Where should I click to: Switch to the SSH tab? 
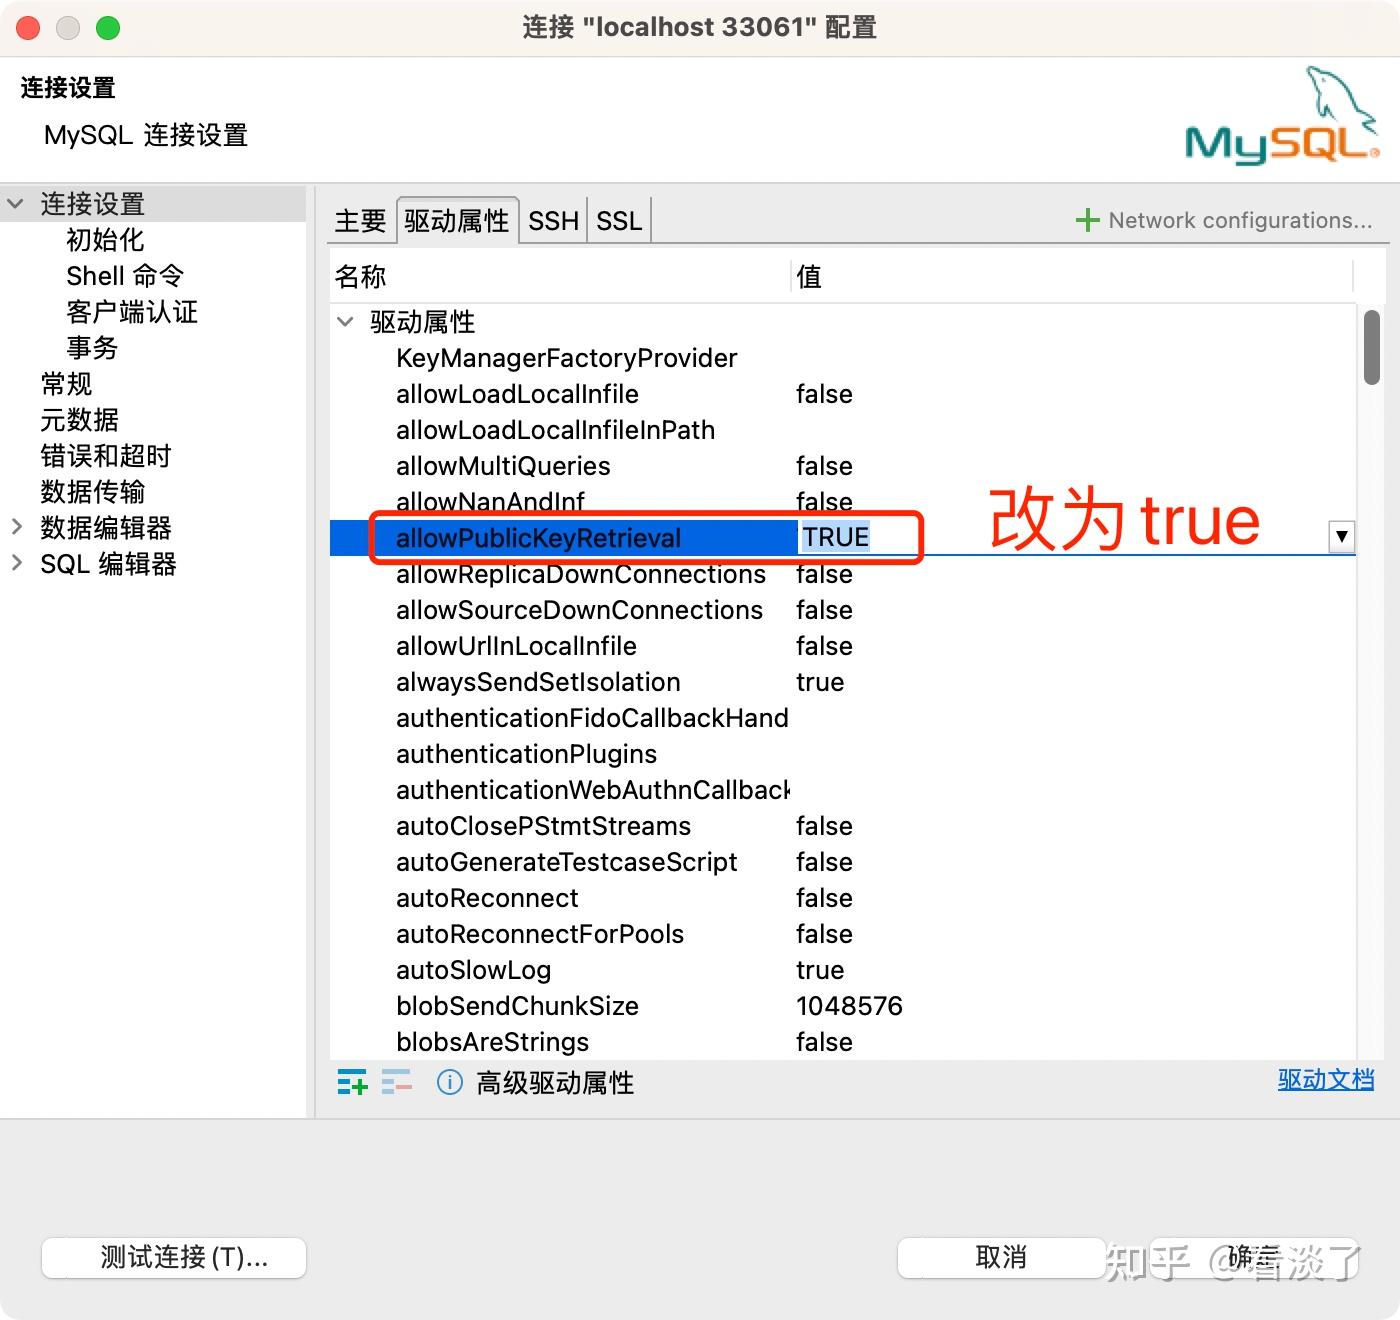click(x=553, y=220)
